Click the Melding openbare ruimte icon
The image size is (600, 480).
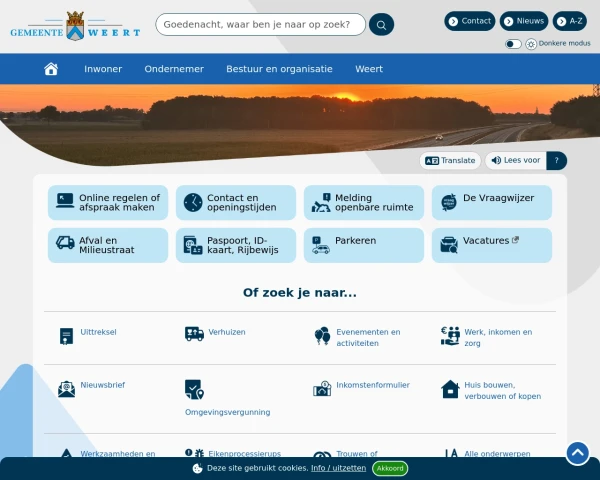[321, 202]
